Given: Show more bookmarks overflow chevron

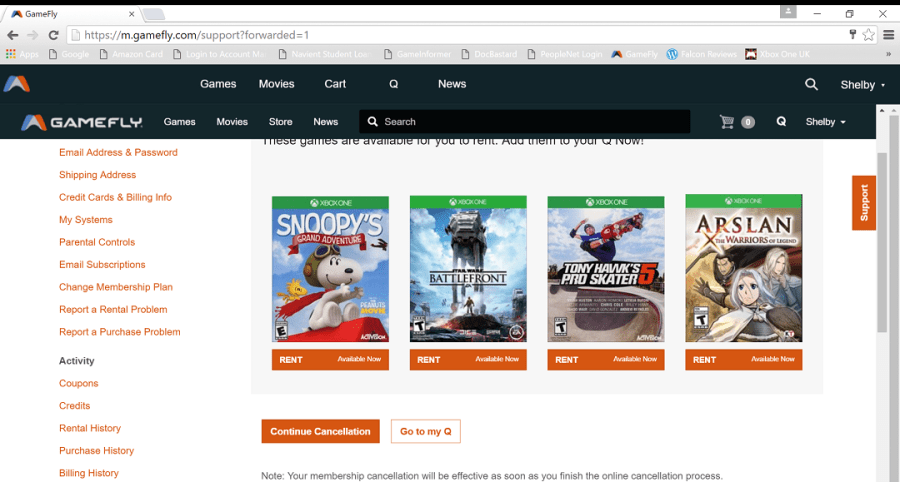Looking at the screenshot, I should coord(889,54).
